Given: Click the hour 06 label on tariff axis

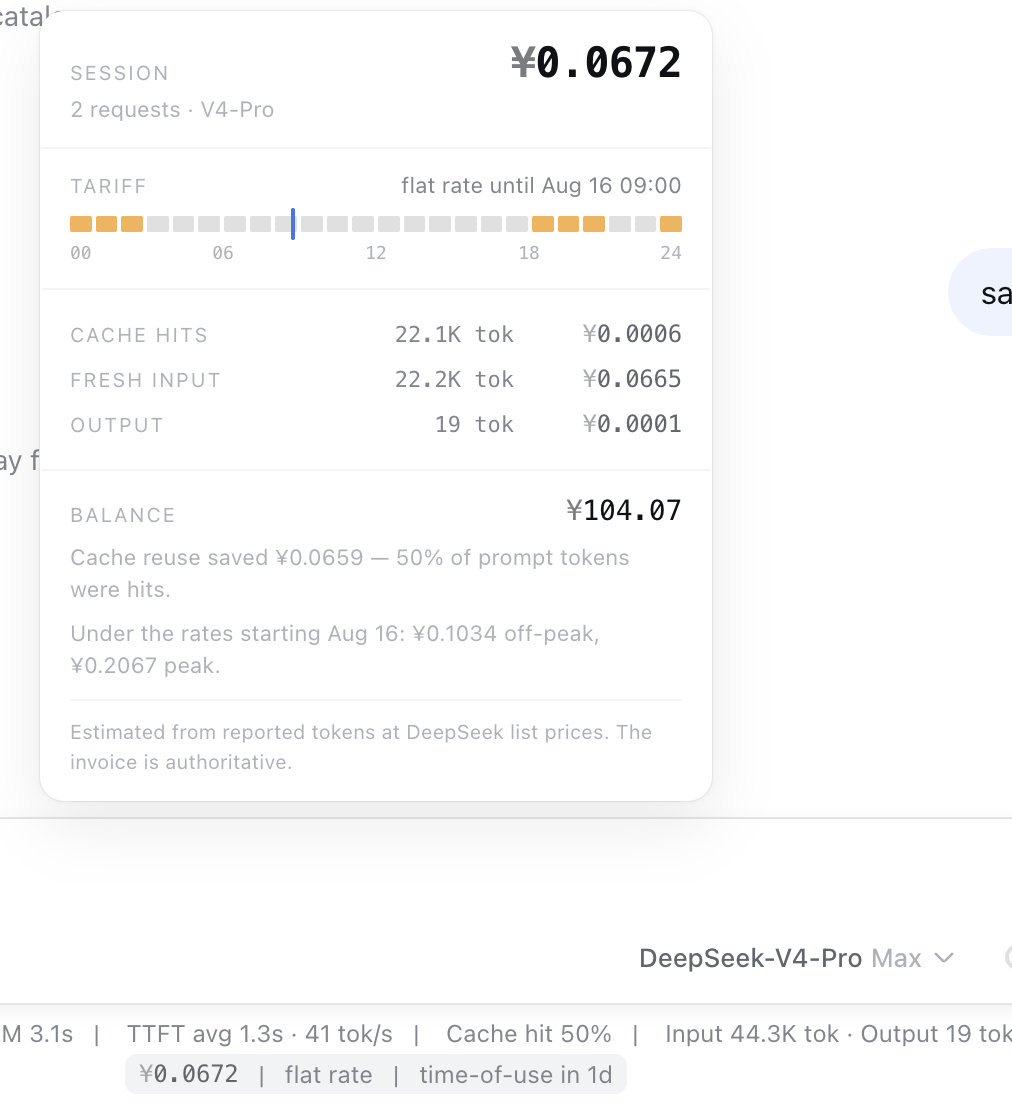Looking at the screenshot, I should pos(223,253).
